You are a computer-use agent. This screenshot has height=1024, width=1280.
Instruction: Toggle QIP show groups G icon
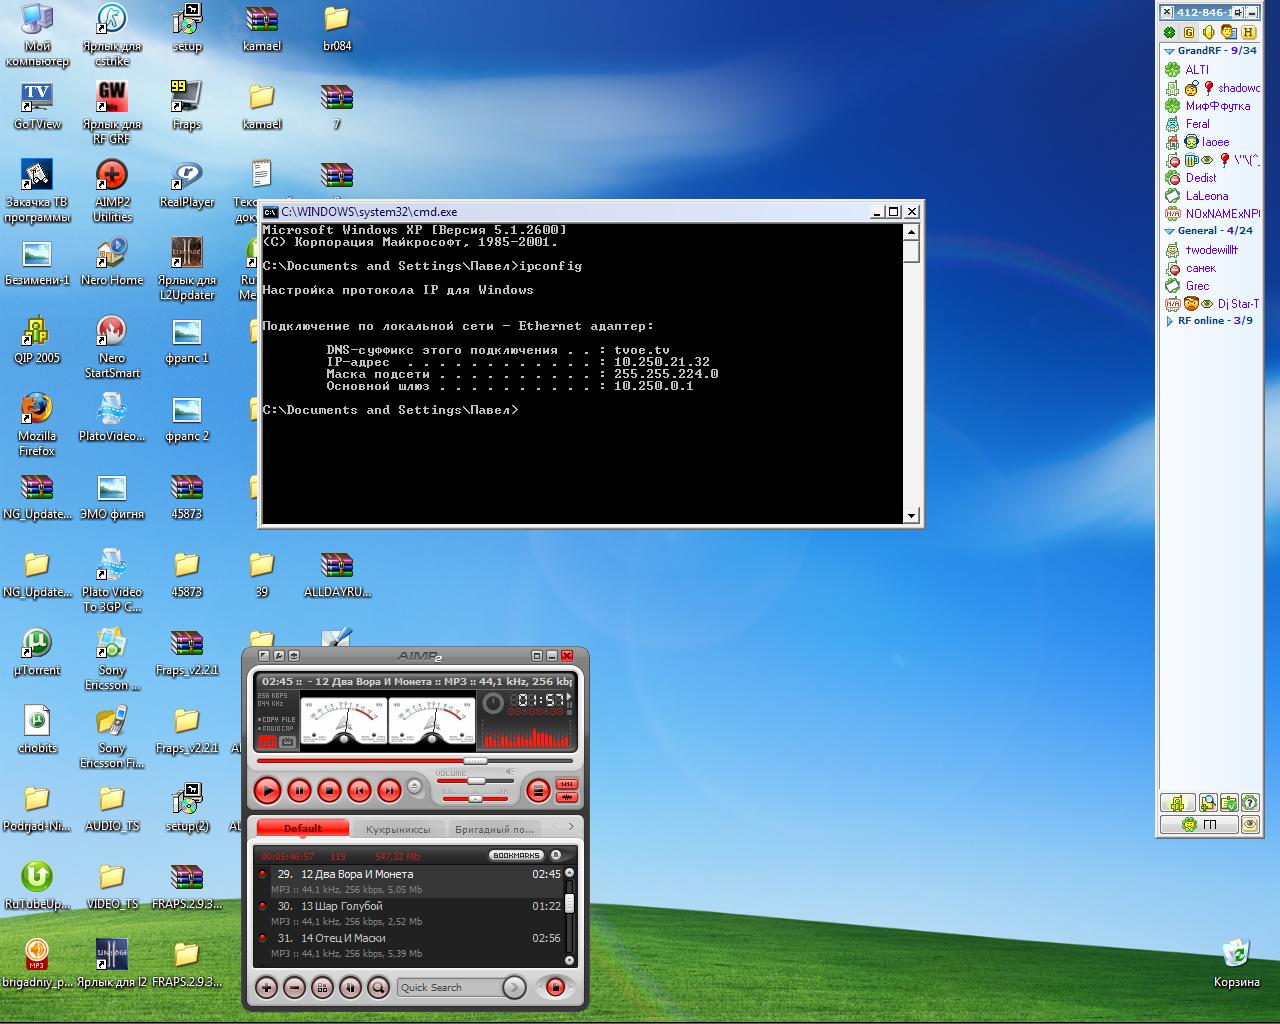[1189, 33]
